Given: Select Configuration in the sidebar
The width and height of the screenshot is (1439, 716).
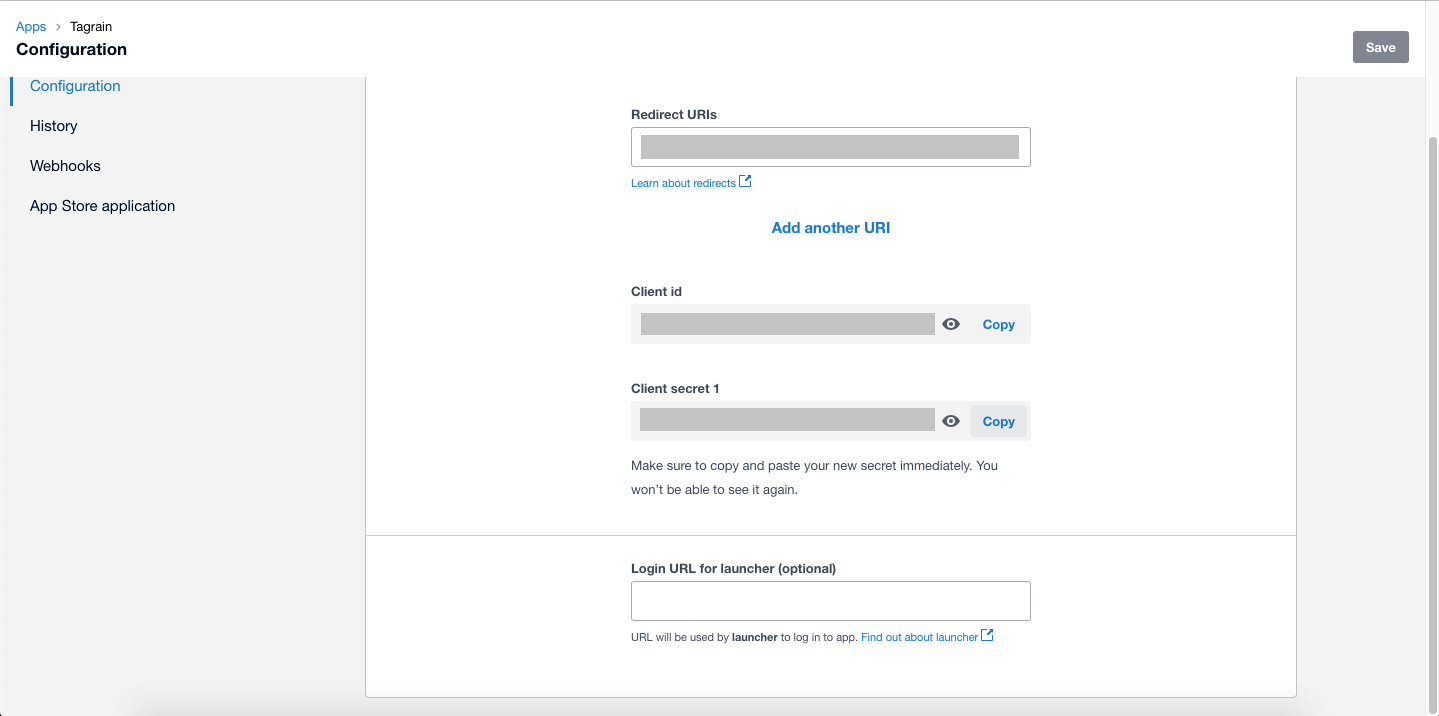Looking at the screenshot, I should (75, 86).
